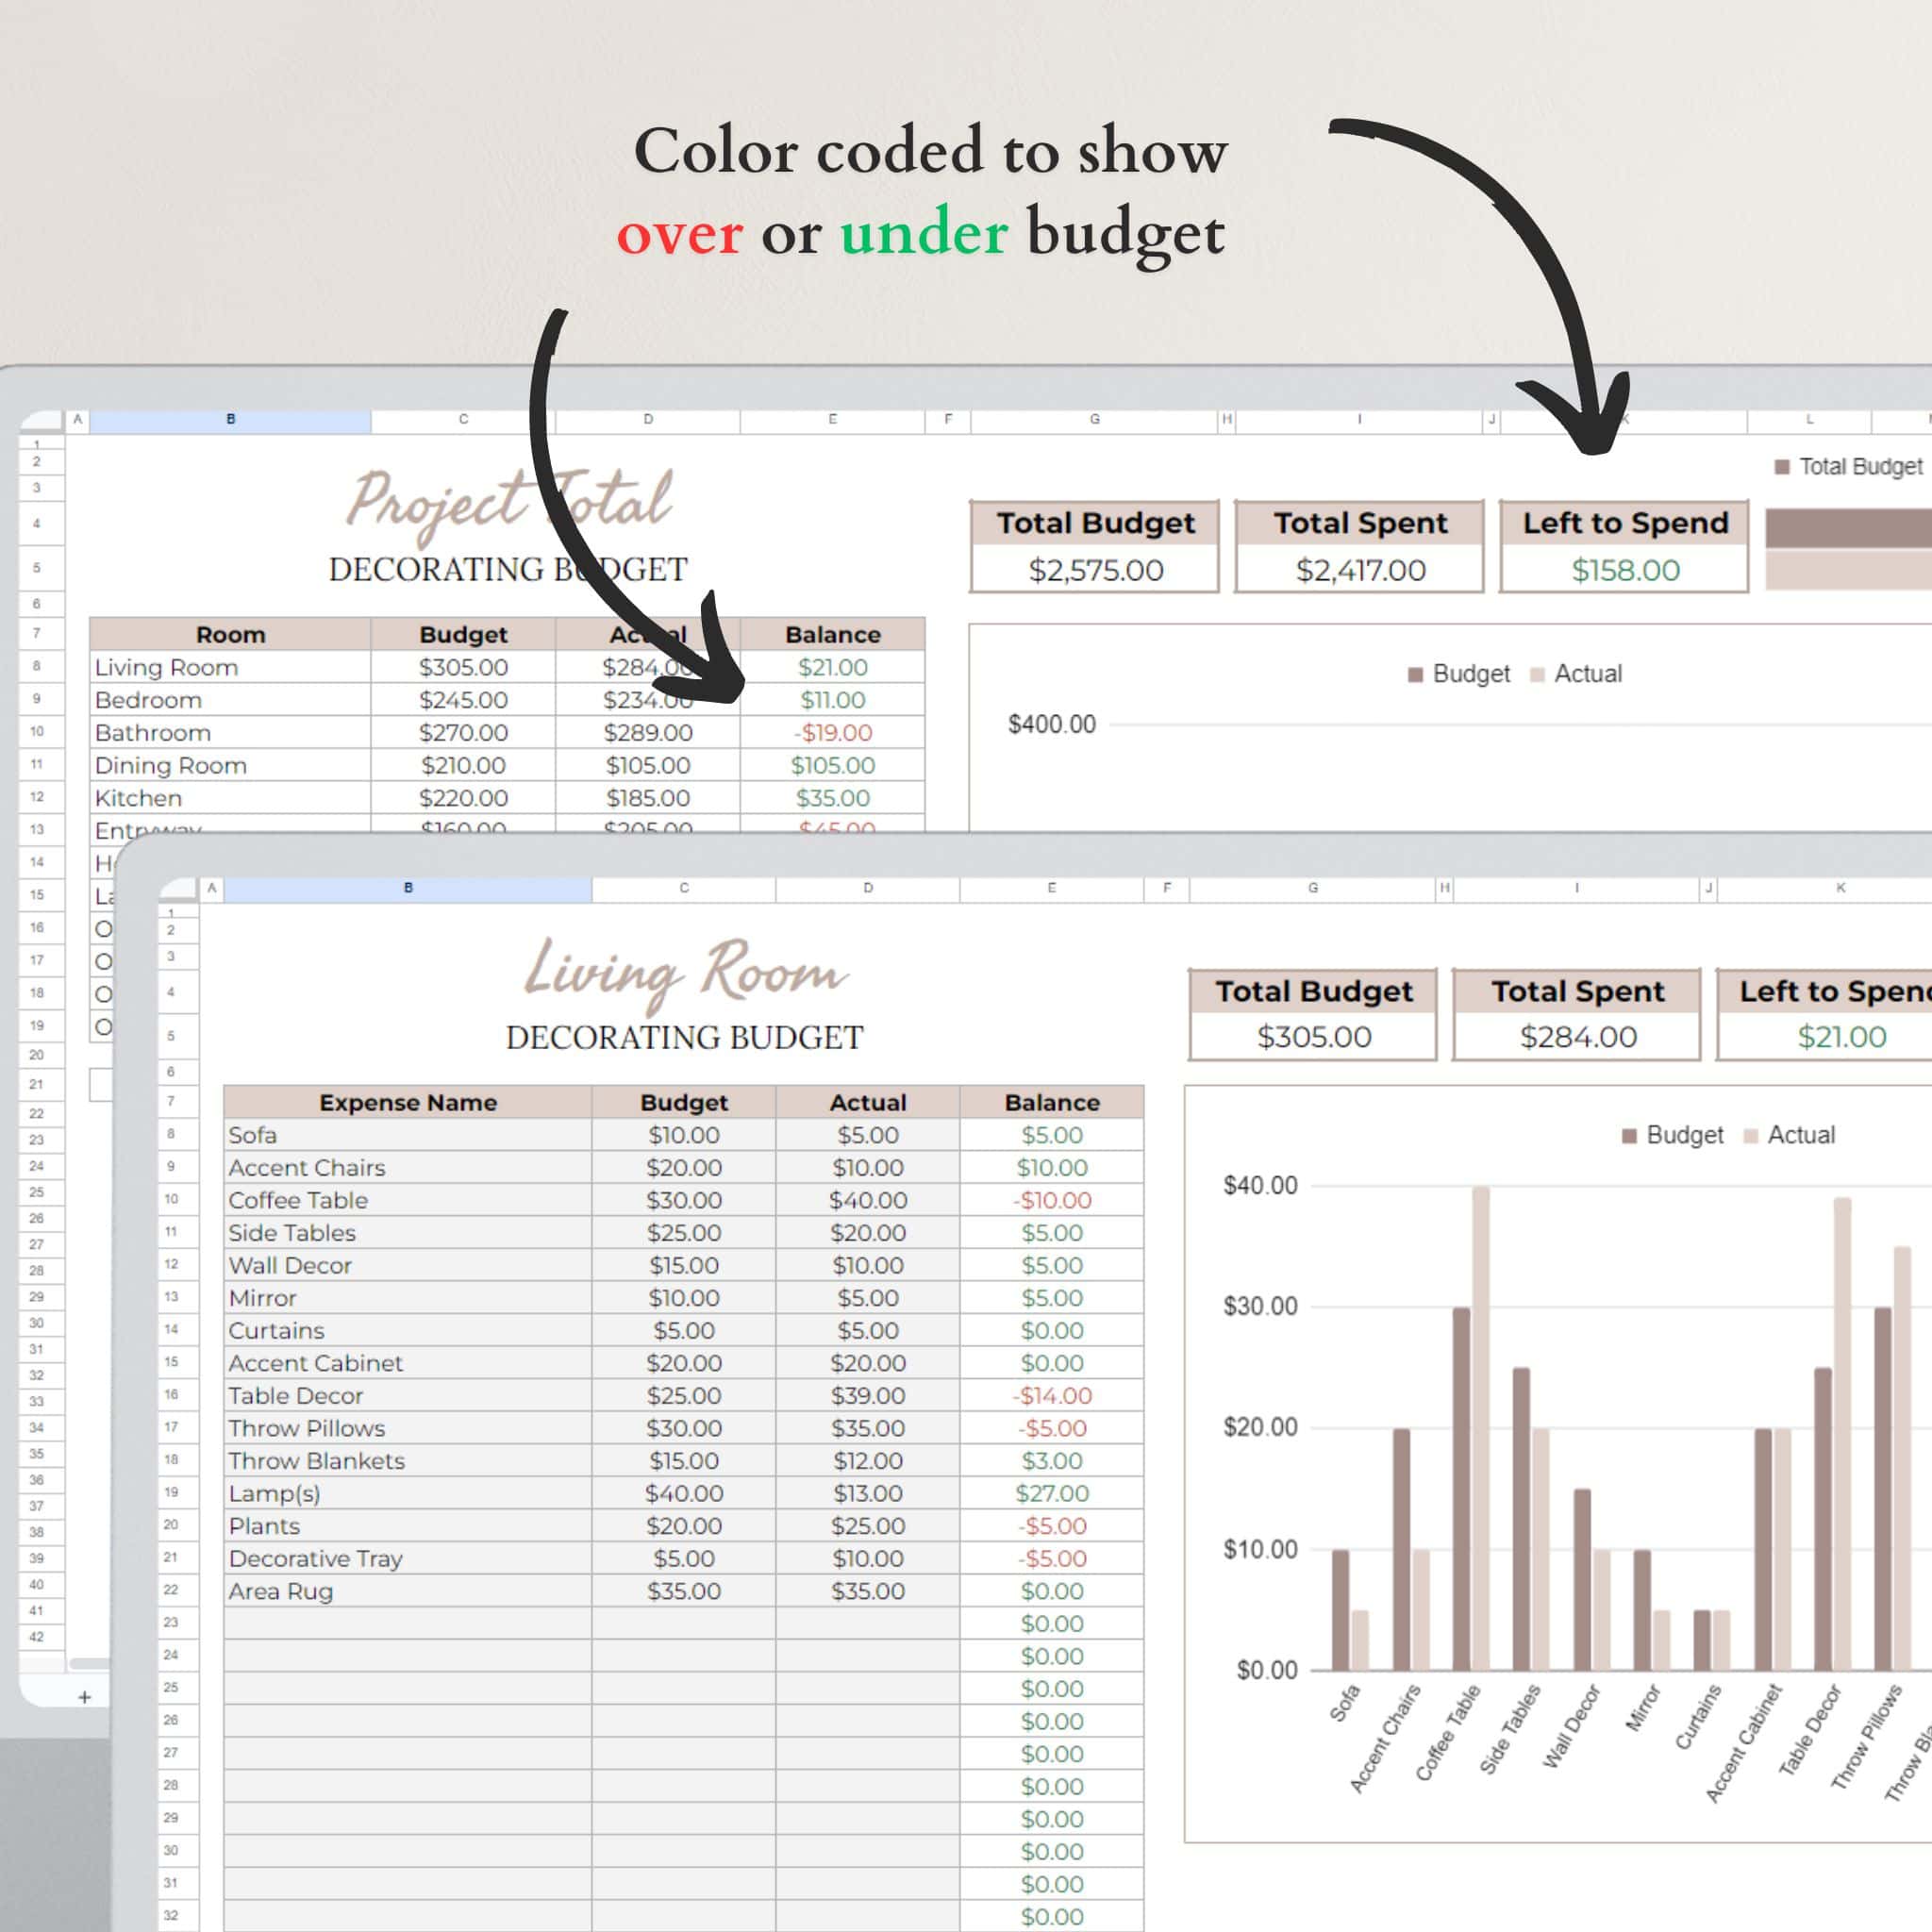This screenshot has width=1932, height=1932.
Task: Click Table Decor actual cell showing $39.00
Action: tap(867, 1395)
